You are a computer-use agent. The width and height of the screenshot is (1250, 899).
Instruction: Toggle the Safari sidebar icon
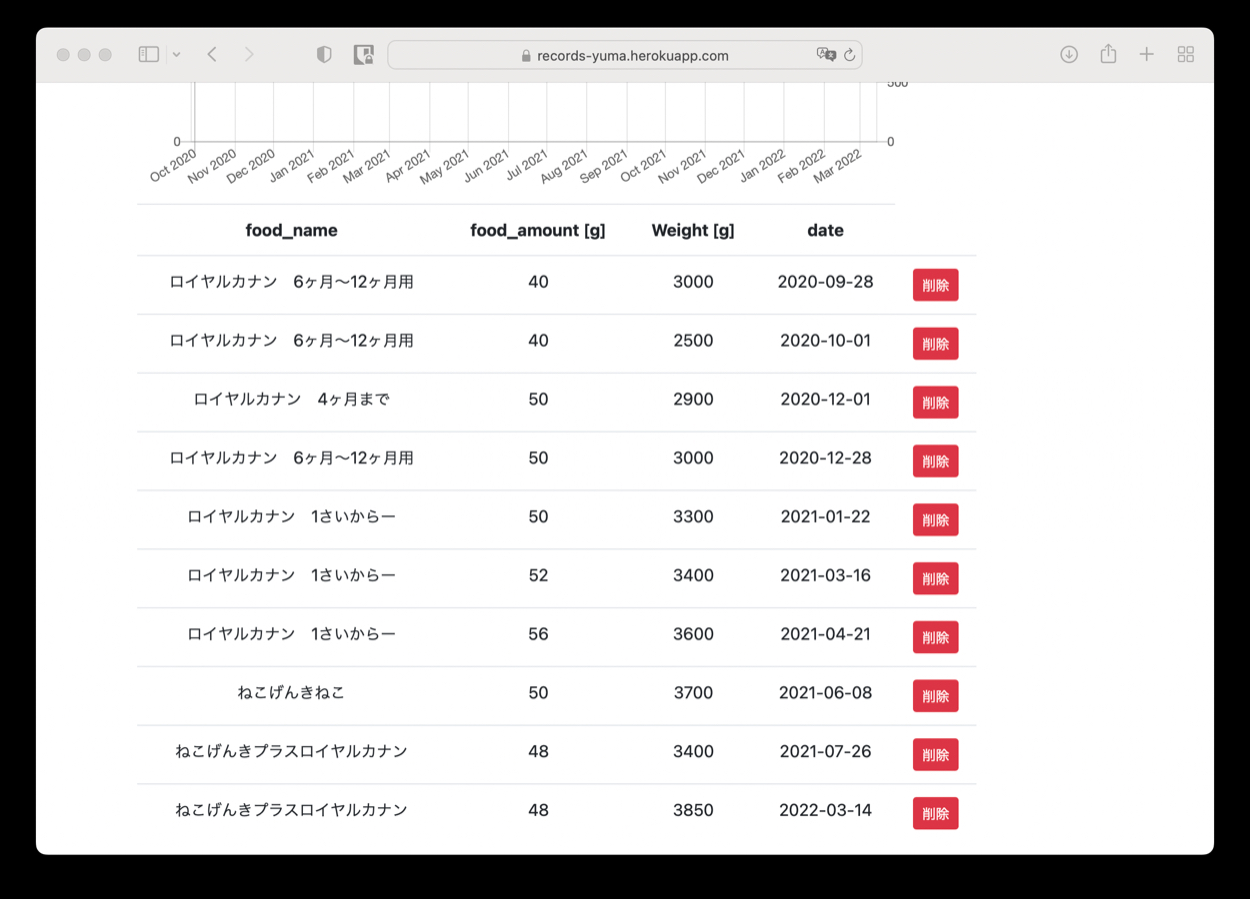tap(149, 55)
